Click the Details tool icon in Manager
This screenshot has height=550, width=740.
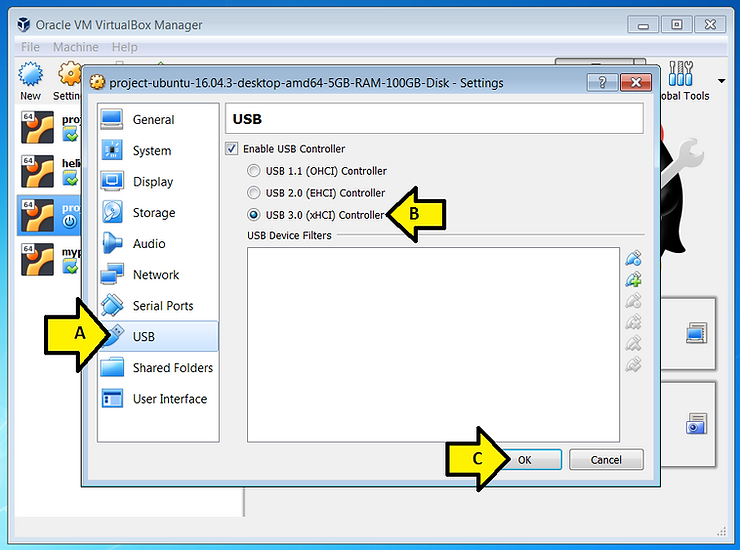pyautogui.click(x=697, y=333)
